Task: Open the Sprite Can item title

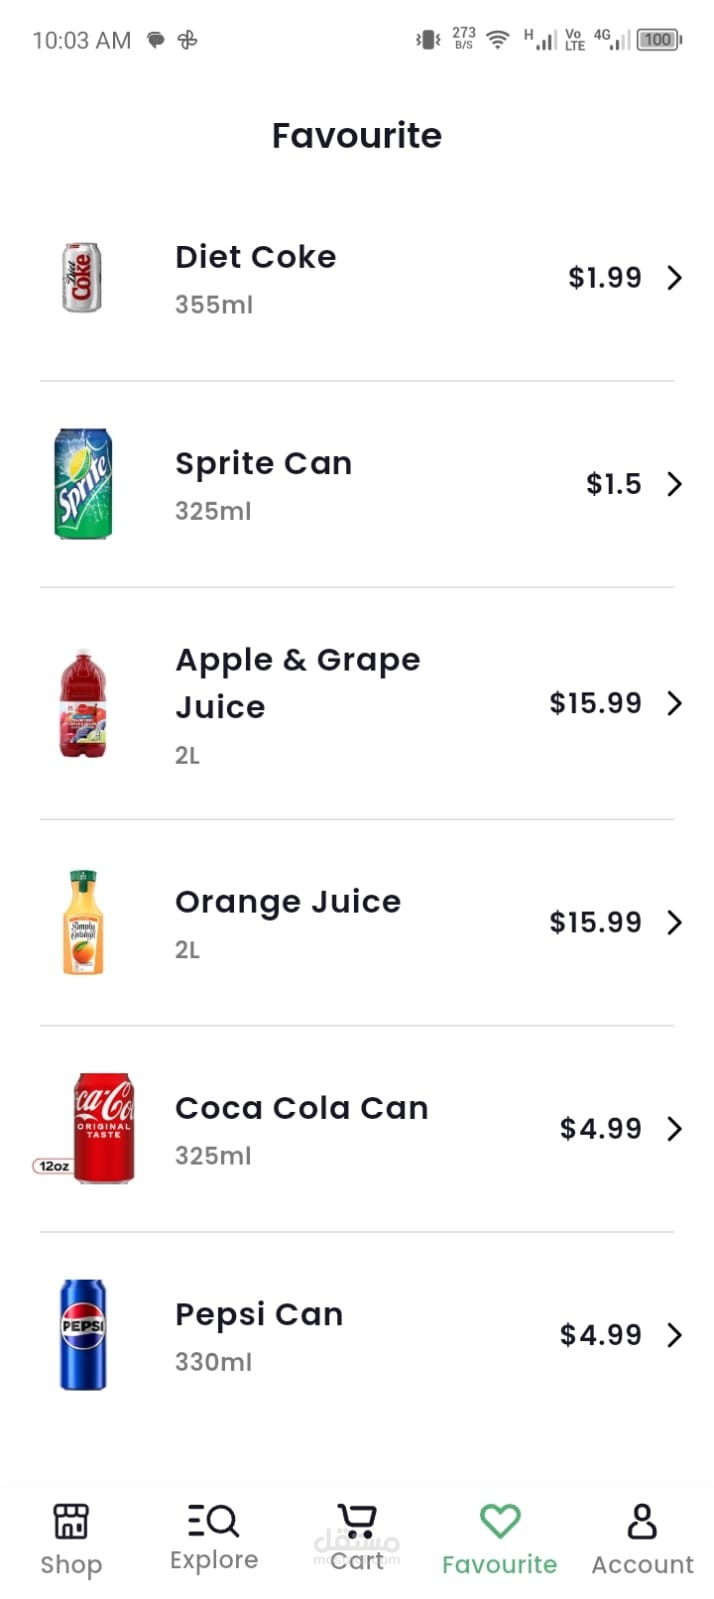Action: point(263,463)
